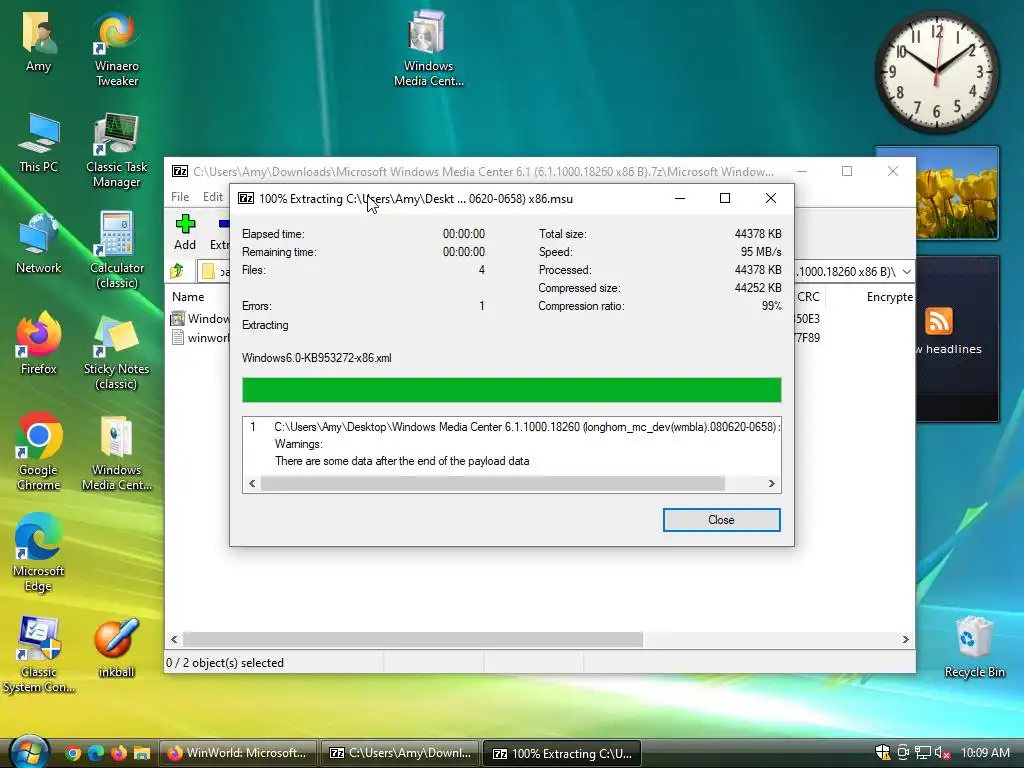Image resolution: width=1024 pixels, height=768 pixels.
Task: Click the security shield tray icon
Action: [882, 753]
